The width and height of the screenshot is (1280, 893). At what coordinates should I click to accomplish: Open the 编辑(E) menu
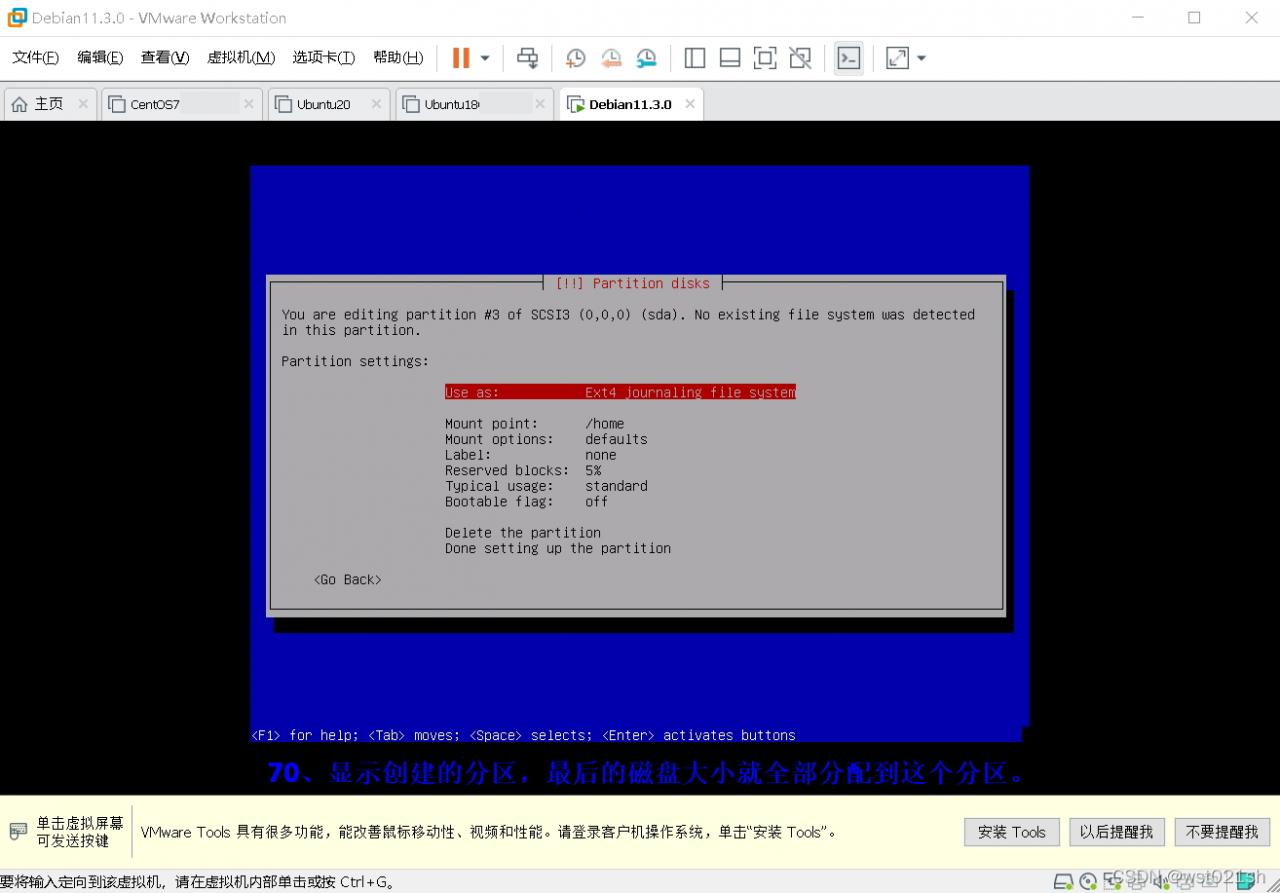click(100, 58)
